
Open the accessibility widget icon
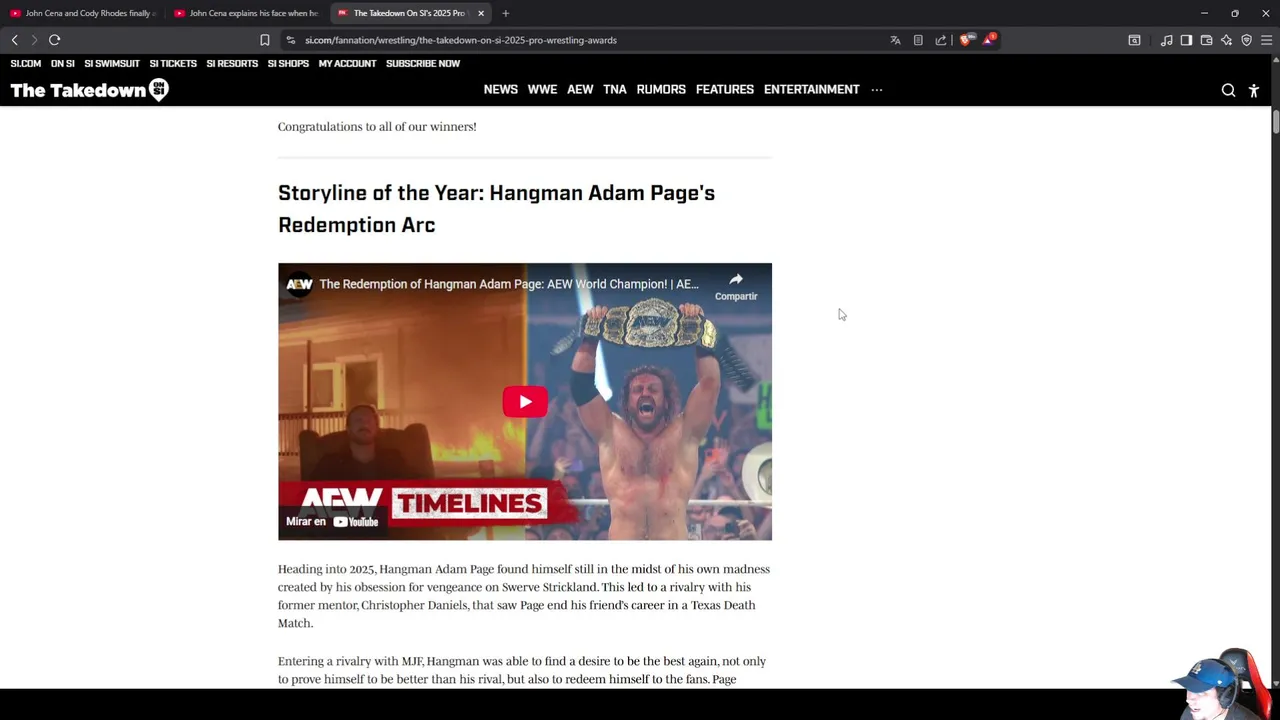point(1254,90)
